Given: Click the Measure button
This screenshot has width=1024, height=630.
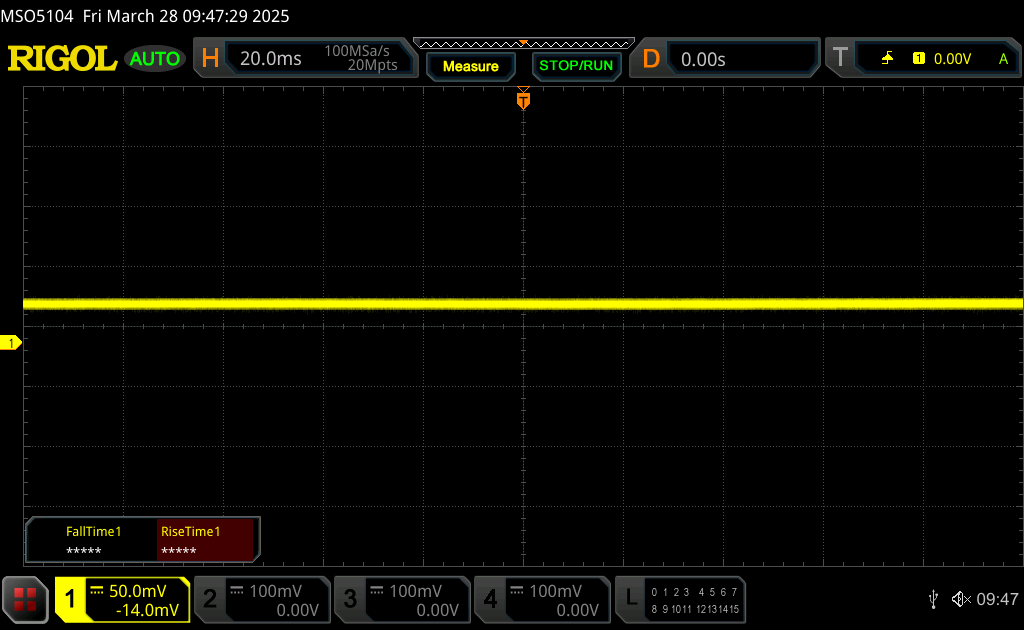Looking at the screenshot, I should click(471, 66).
